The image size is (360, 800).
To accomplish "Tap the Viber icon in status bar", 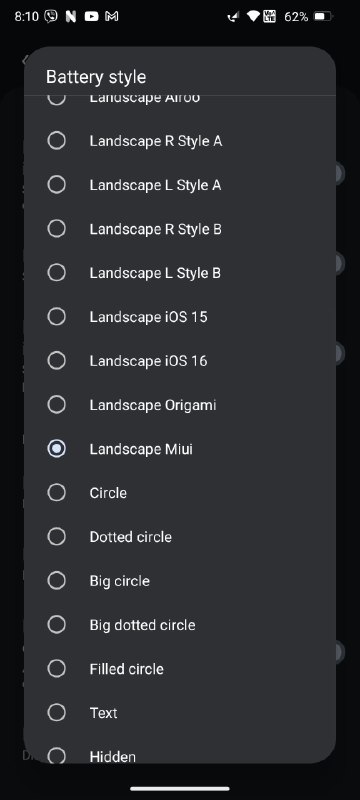I will point(51,16).
